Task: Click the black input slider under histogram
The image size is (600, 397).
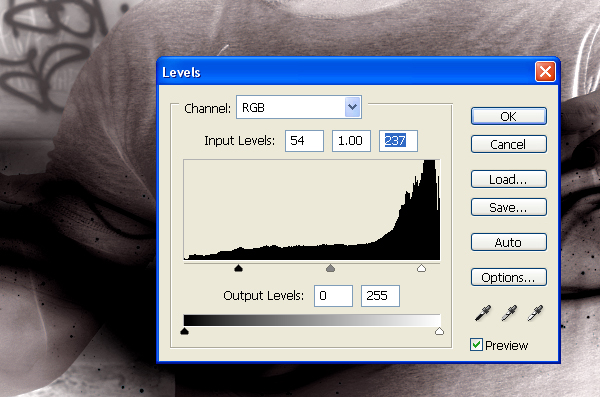Action: [x=238, y=268]
